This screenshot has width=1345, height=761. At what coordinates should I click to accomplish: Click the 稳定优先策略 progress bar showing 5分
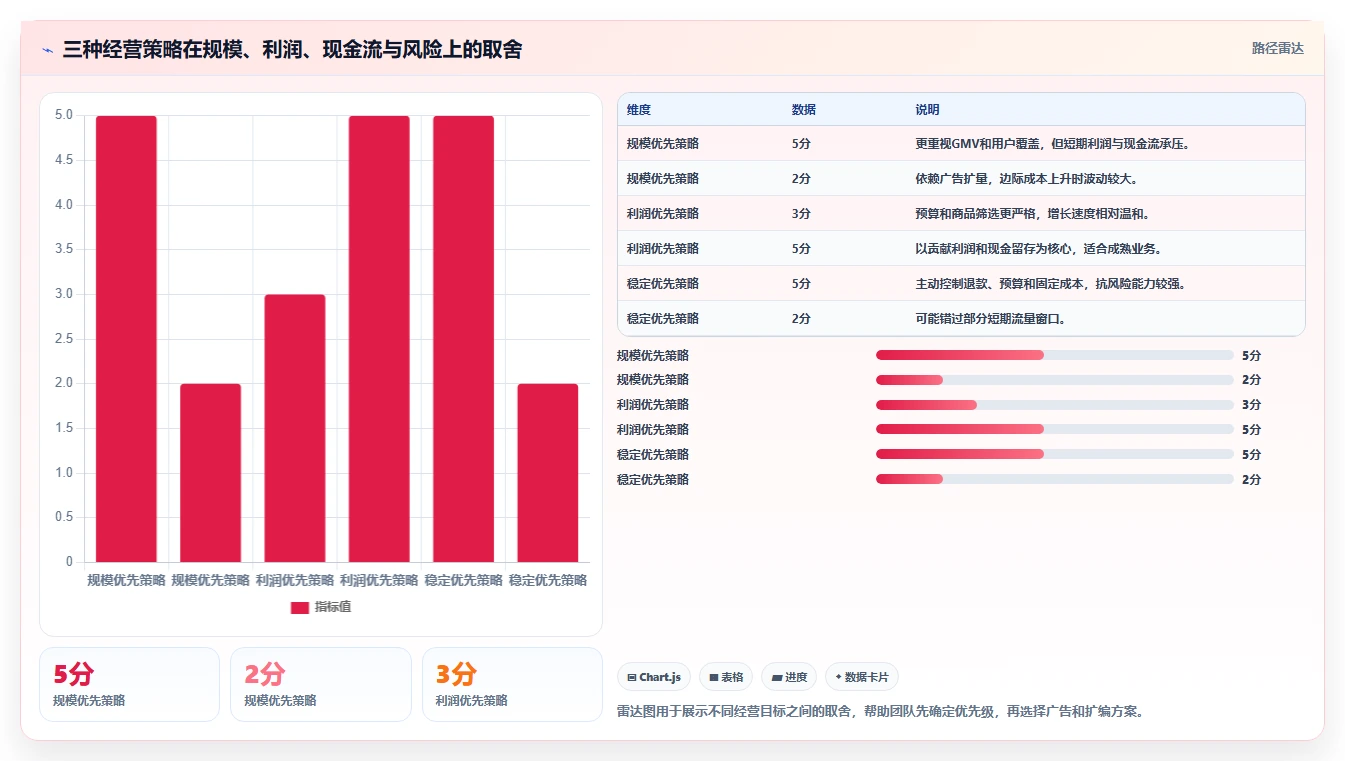[1054, 455]
